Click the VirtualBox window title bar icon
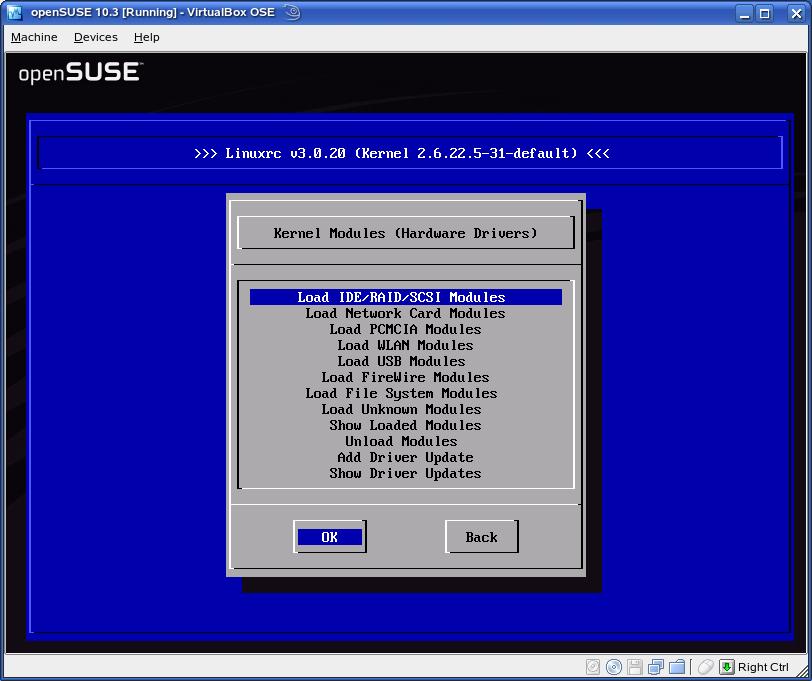812x681 pixels. pos(14,12)
